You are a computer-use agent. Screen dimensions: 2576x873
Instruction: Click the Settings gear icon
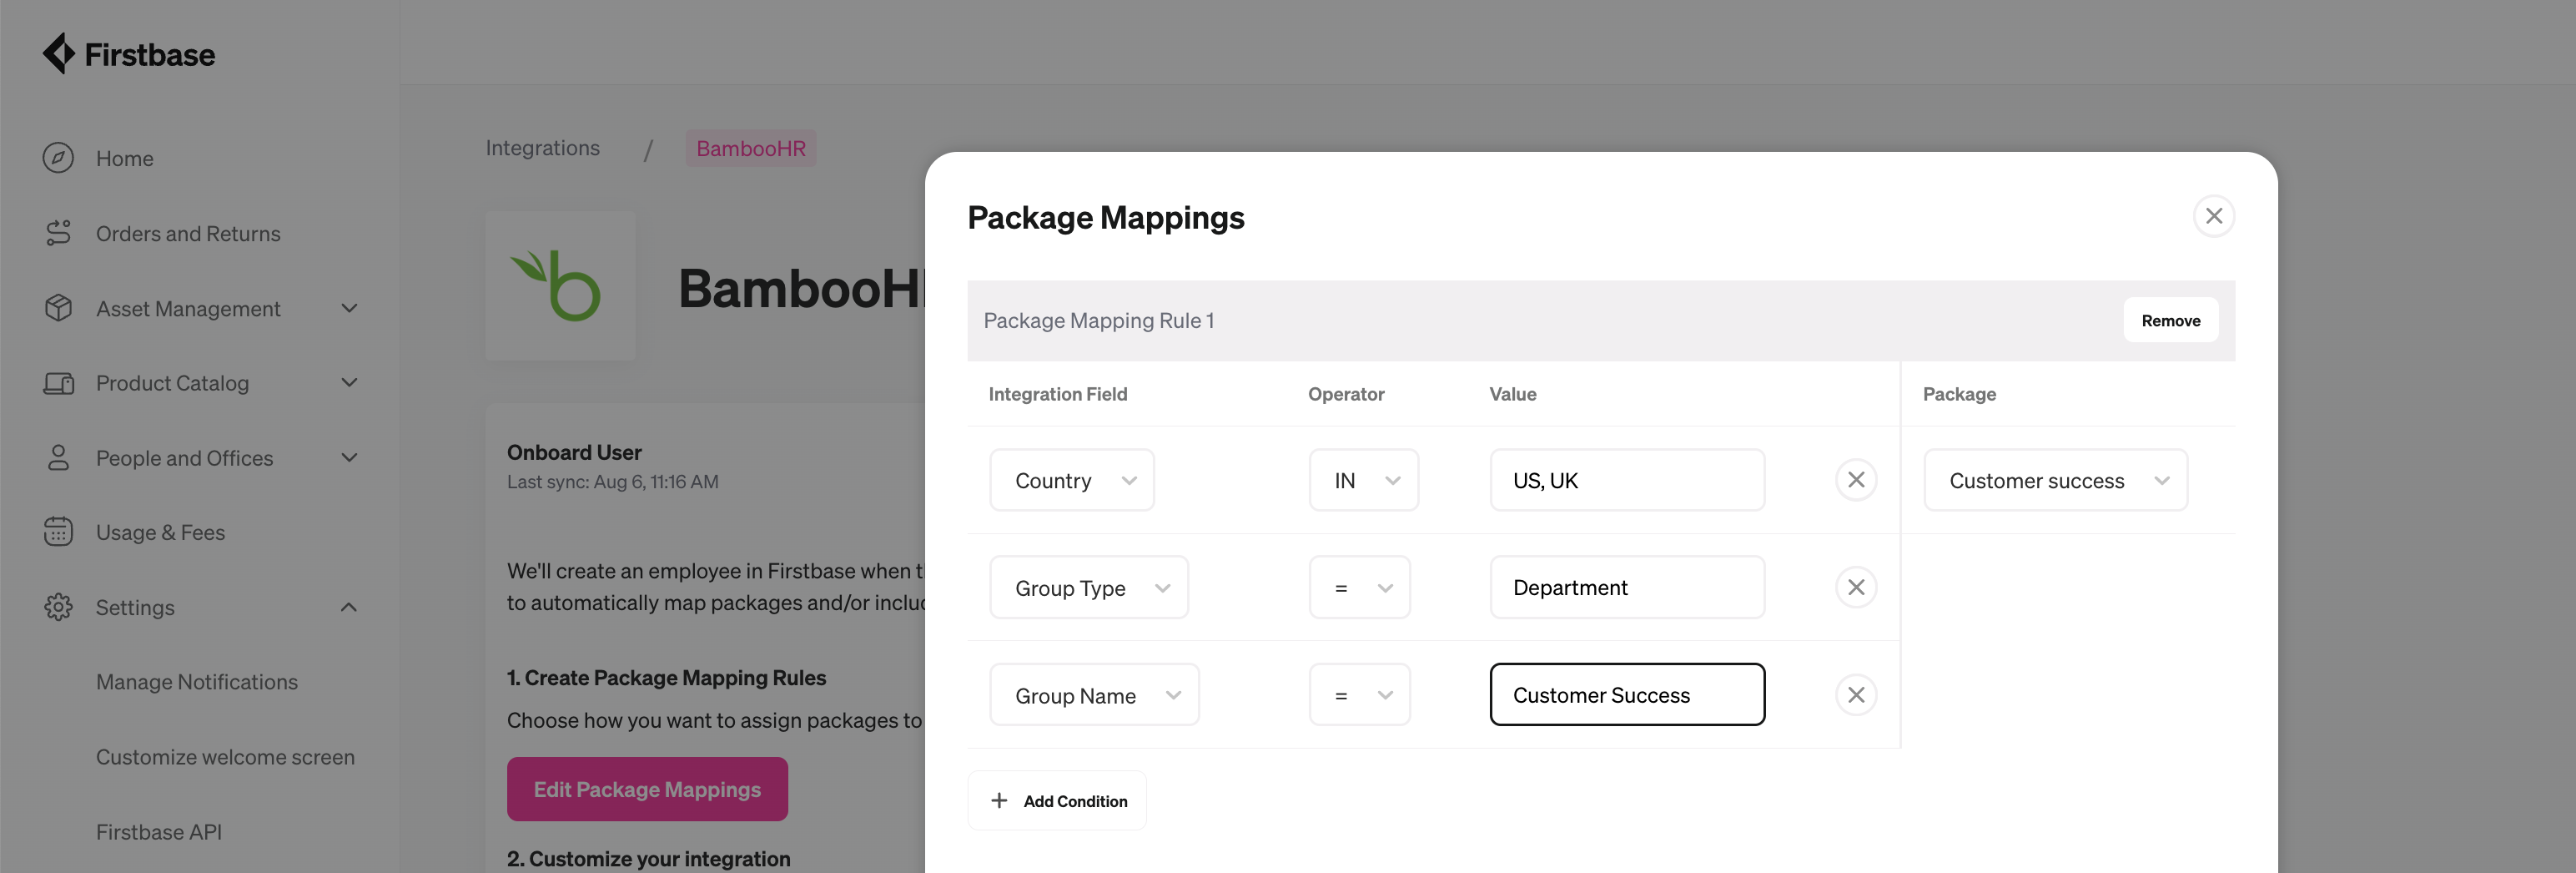(58, 607)
